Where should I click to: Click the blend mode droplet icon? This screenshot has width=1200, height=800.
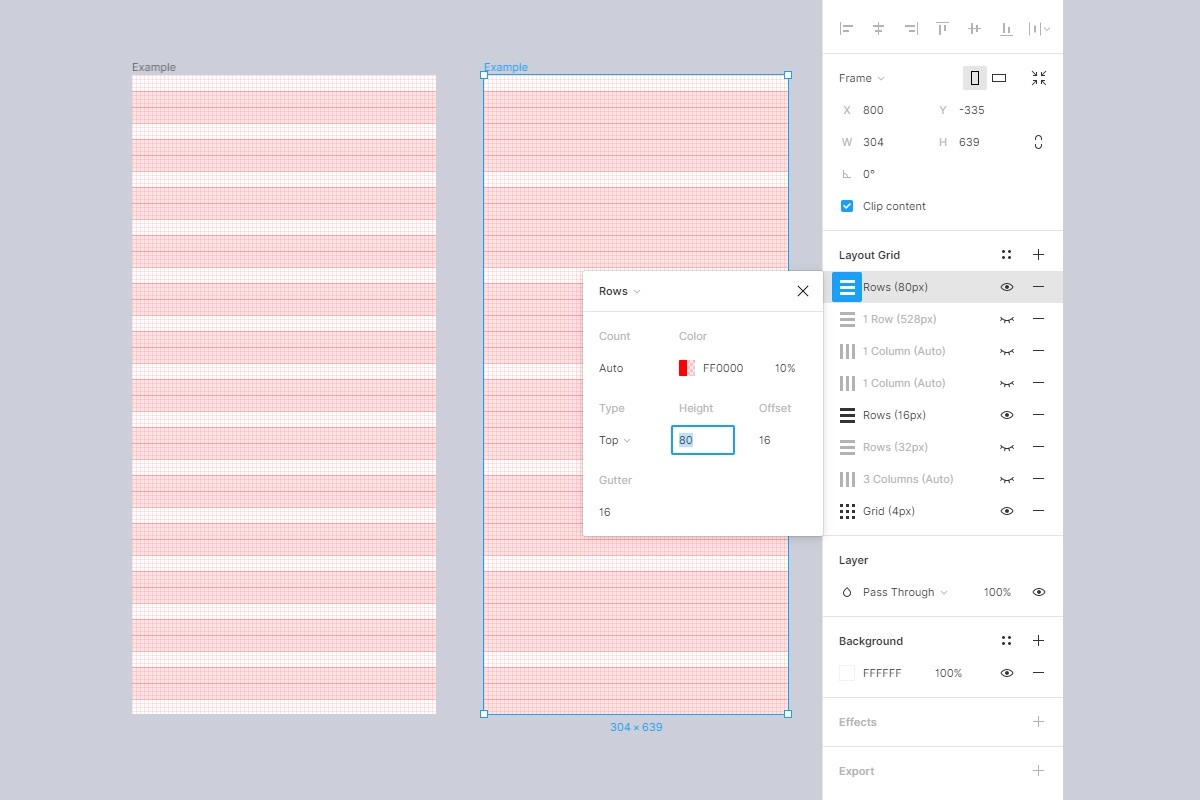[847, 592]
